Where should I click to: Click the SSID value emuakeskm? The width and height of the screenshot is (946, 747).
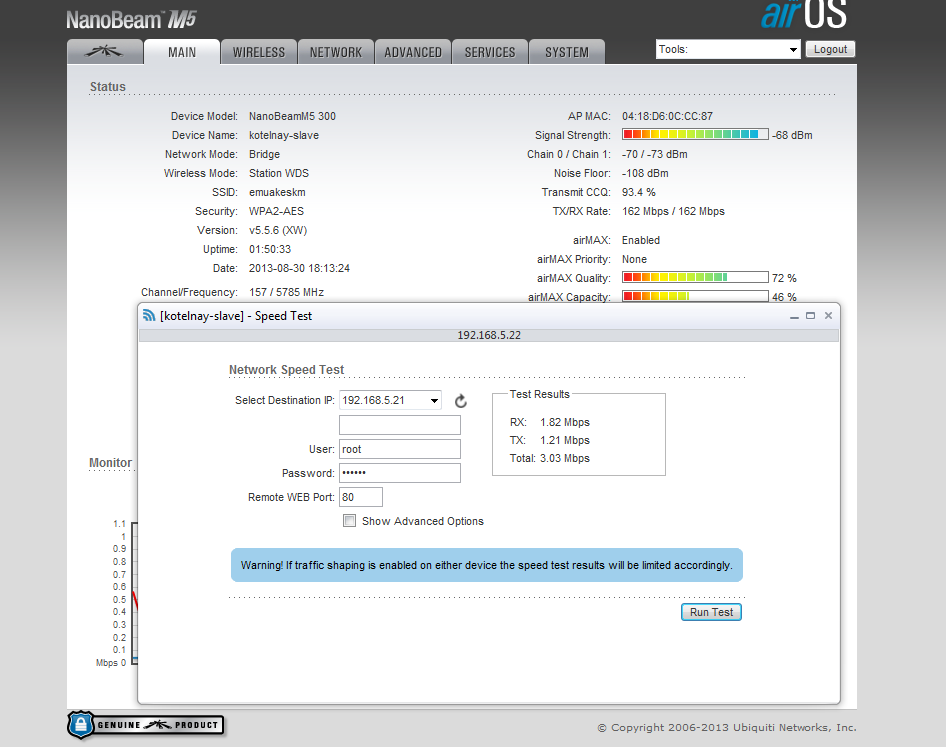pos(277,192)
